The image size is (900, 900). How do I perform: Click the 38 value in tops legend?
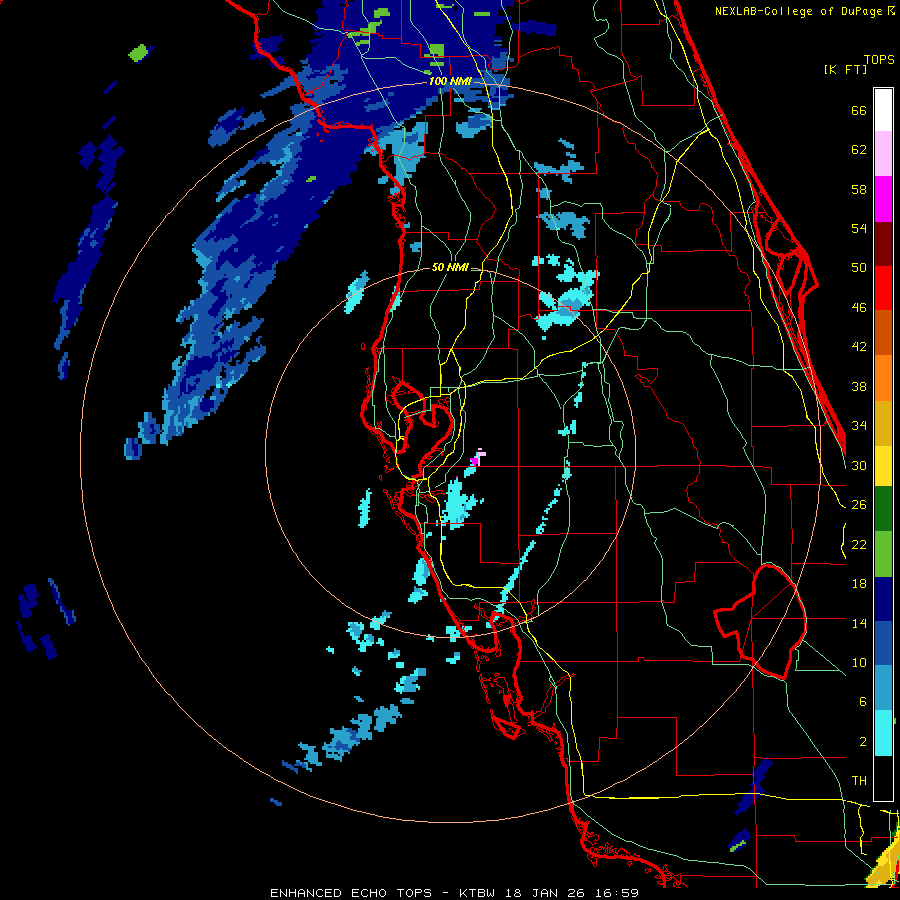pos(859,386)
